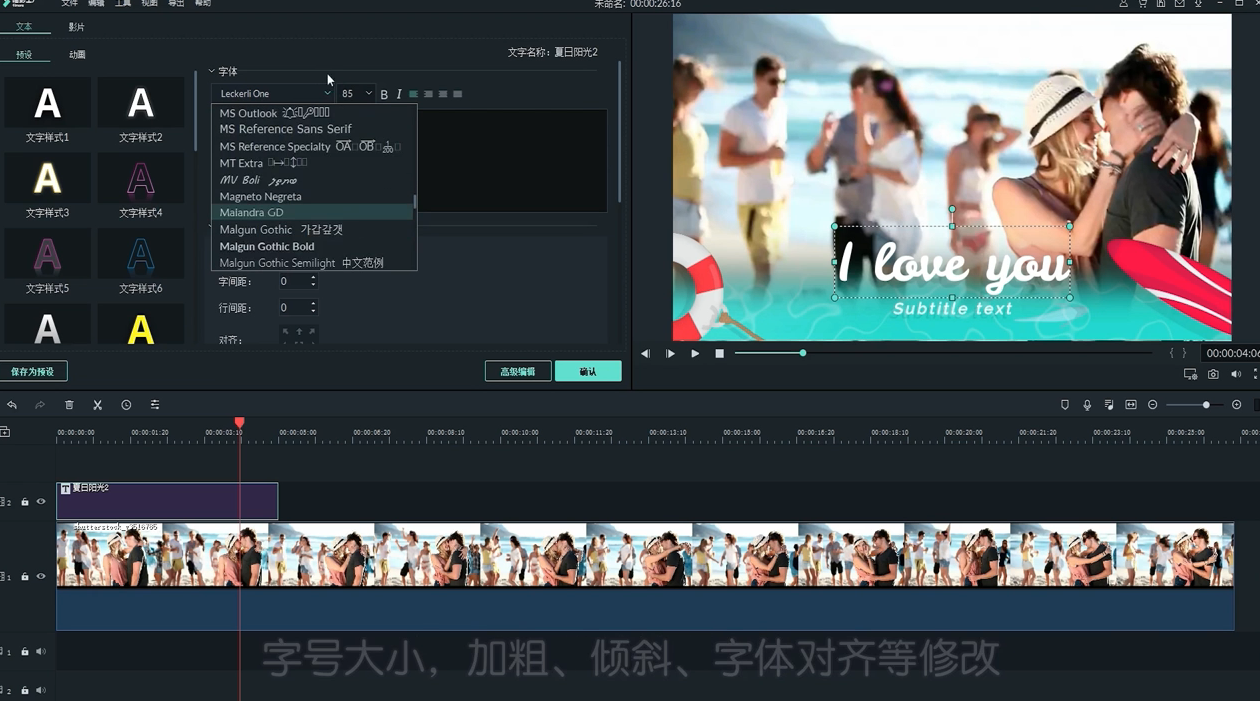Open the 工具 menu

[123, 4]
